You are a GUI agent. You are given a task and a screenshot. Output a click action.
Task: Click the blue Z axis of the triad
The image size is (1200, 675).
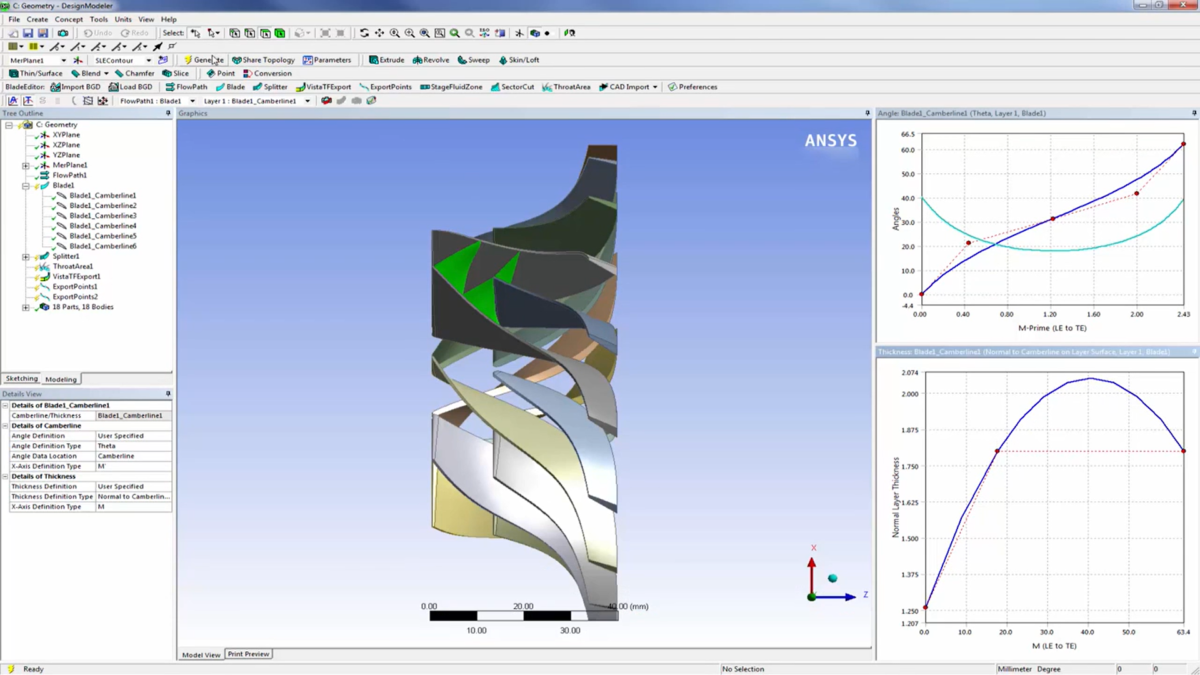(x=838, y=597)
